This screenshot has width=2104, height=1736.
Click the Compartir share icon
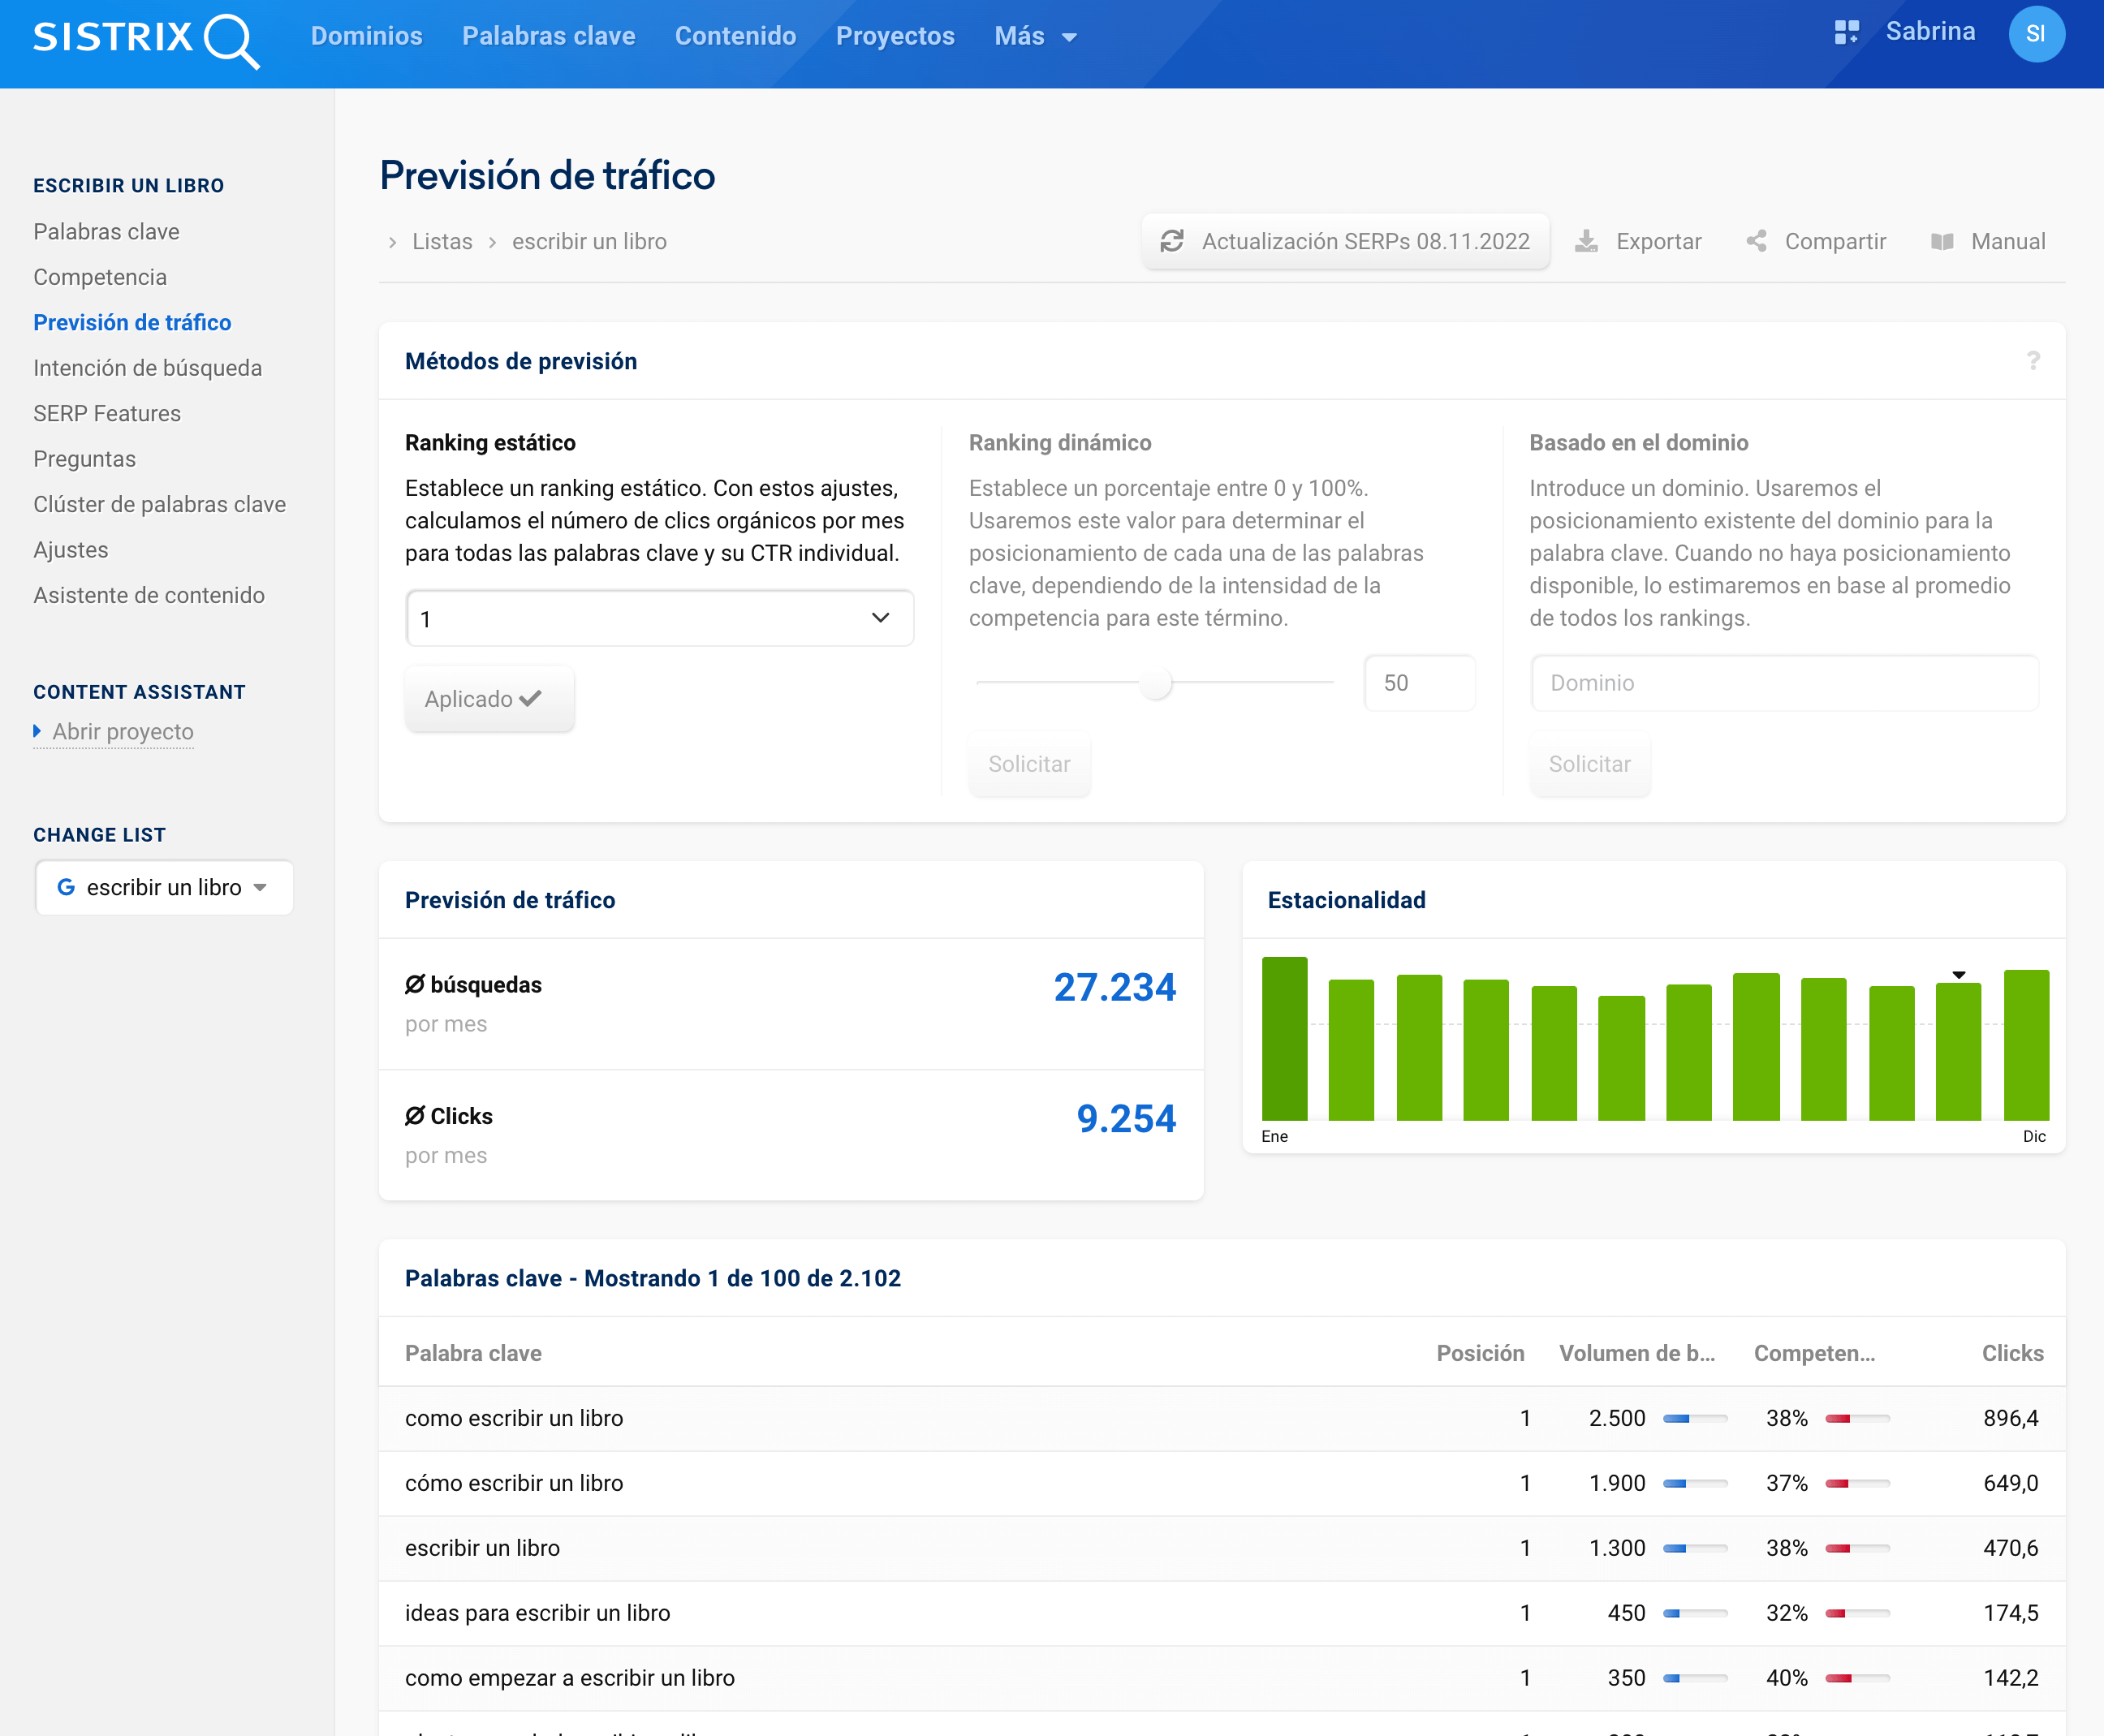[x=1757, y=241]
